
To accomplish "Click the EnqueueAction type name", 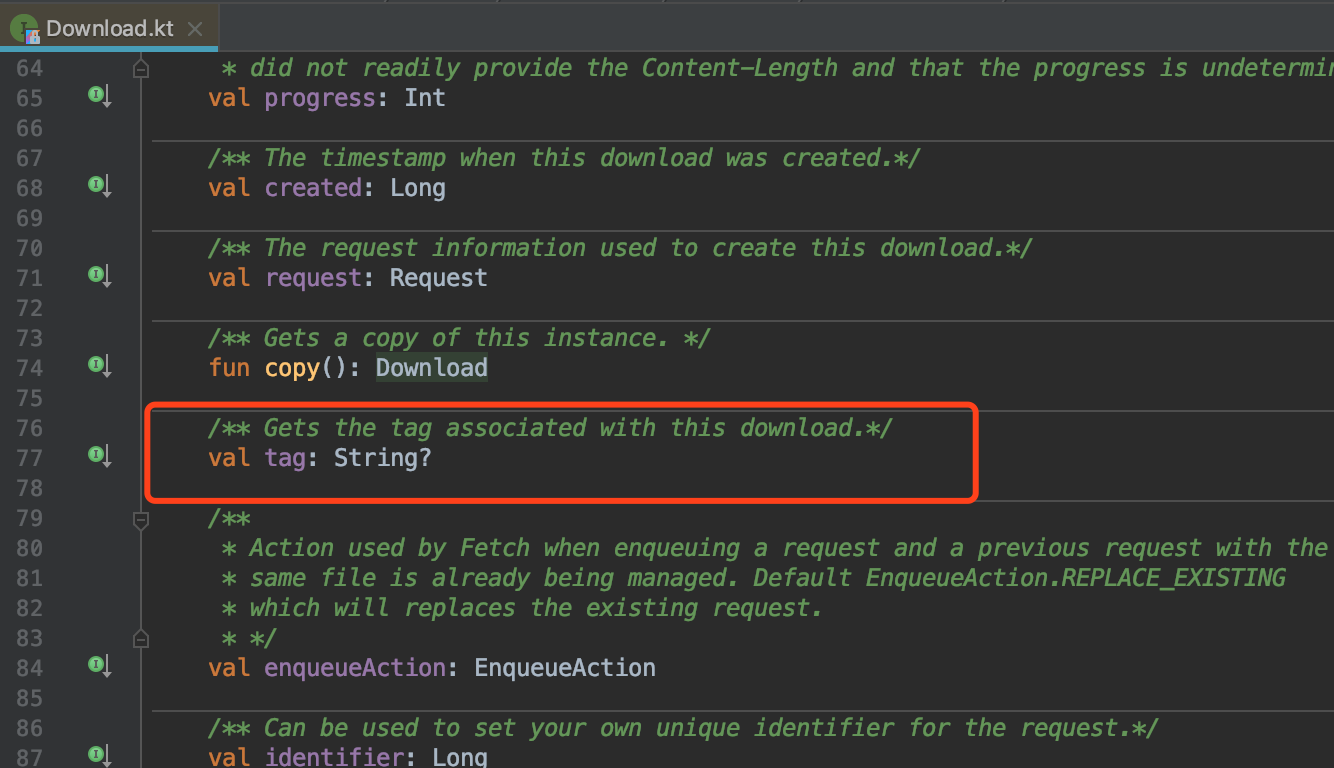I will pos(564,667).
